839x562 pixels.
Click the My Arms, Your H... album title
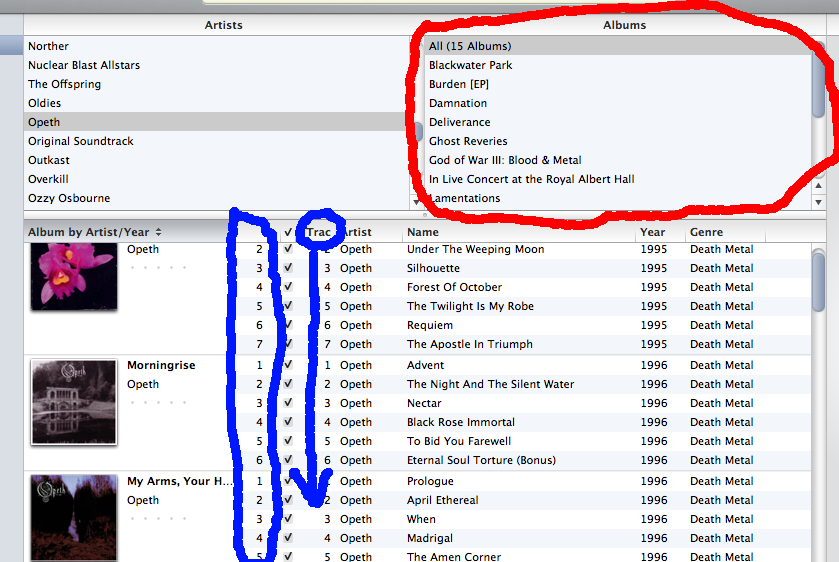(180, 481)
